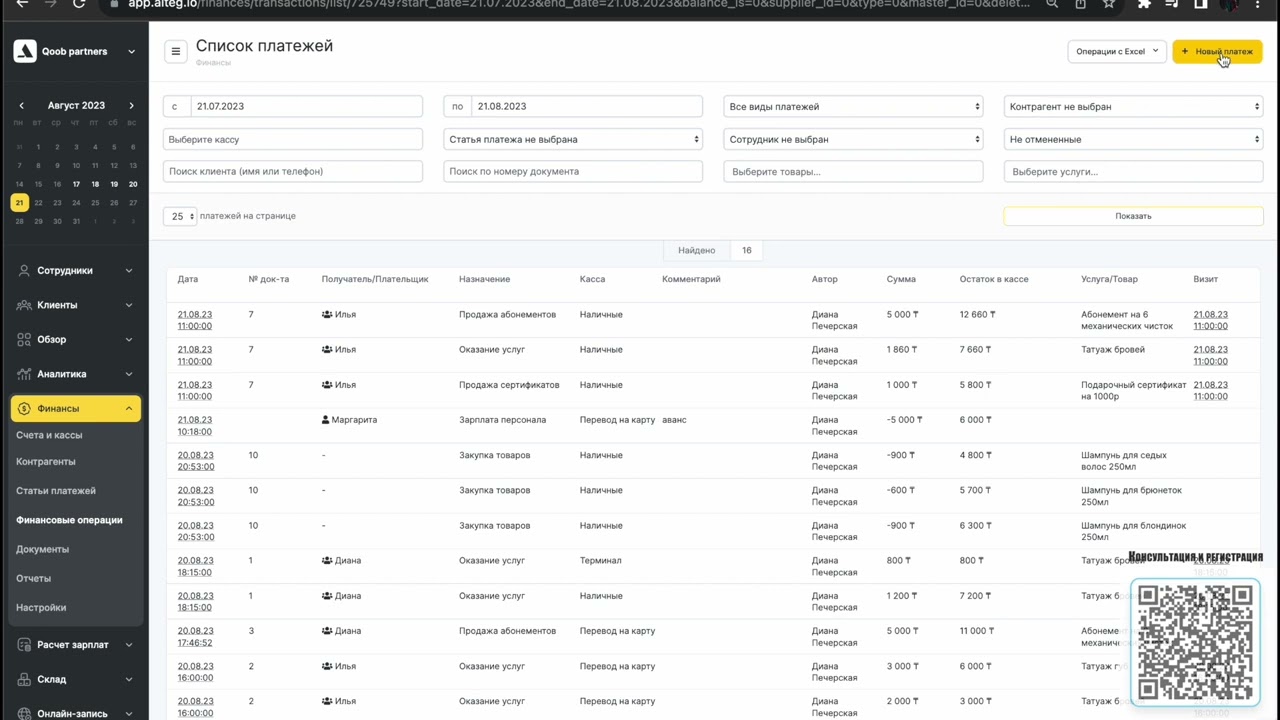This screenshot has height=720, width=1280.
Task: Go to previous month in calendar
Action: [22, 105]
